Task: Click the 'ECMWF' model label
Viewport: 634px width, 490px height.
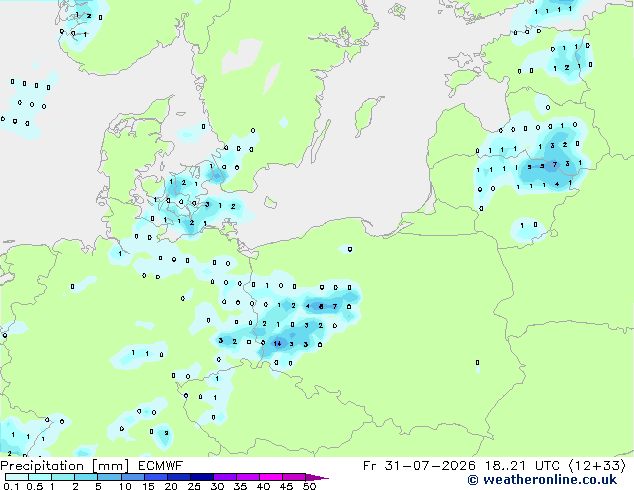Action: coord(161,466)
